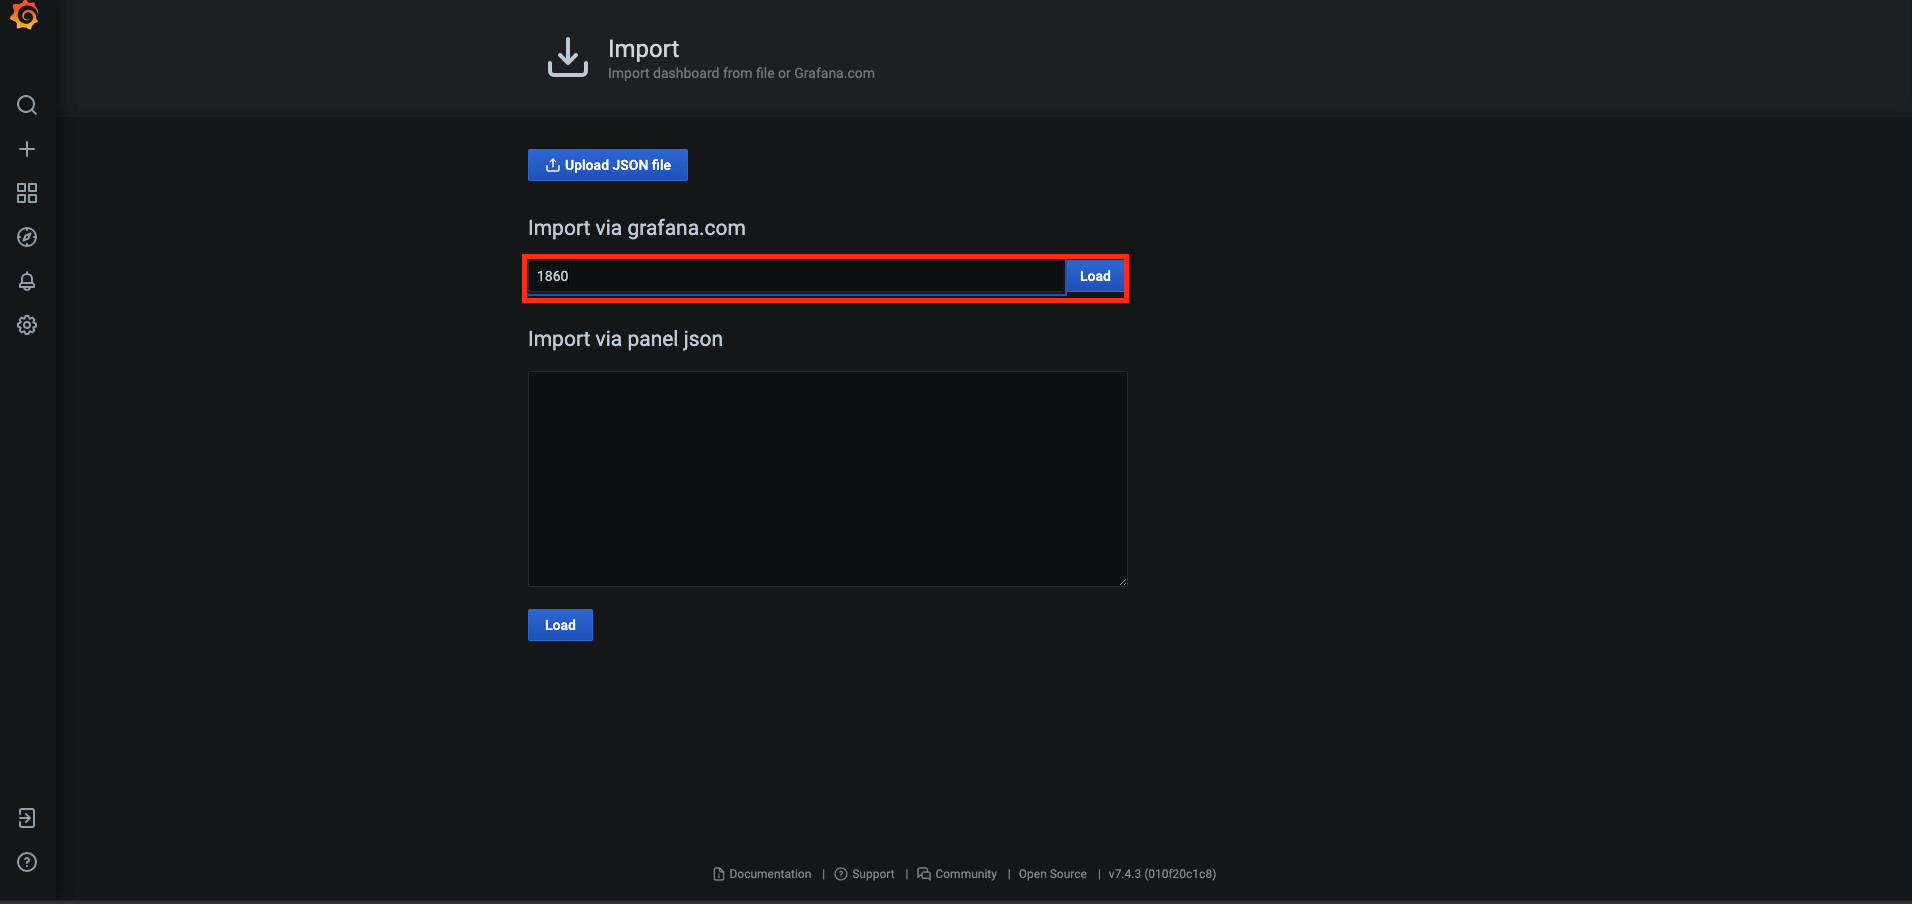Image resolution: width=1912 pixels, height=904 pixels.
Task: Click the Sign in arrow icon
Action: point(27,818)
